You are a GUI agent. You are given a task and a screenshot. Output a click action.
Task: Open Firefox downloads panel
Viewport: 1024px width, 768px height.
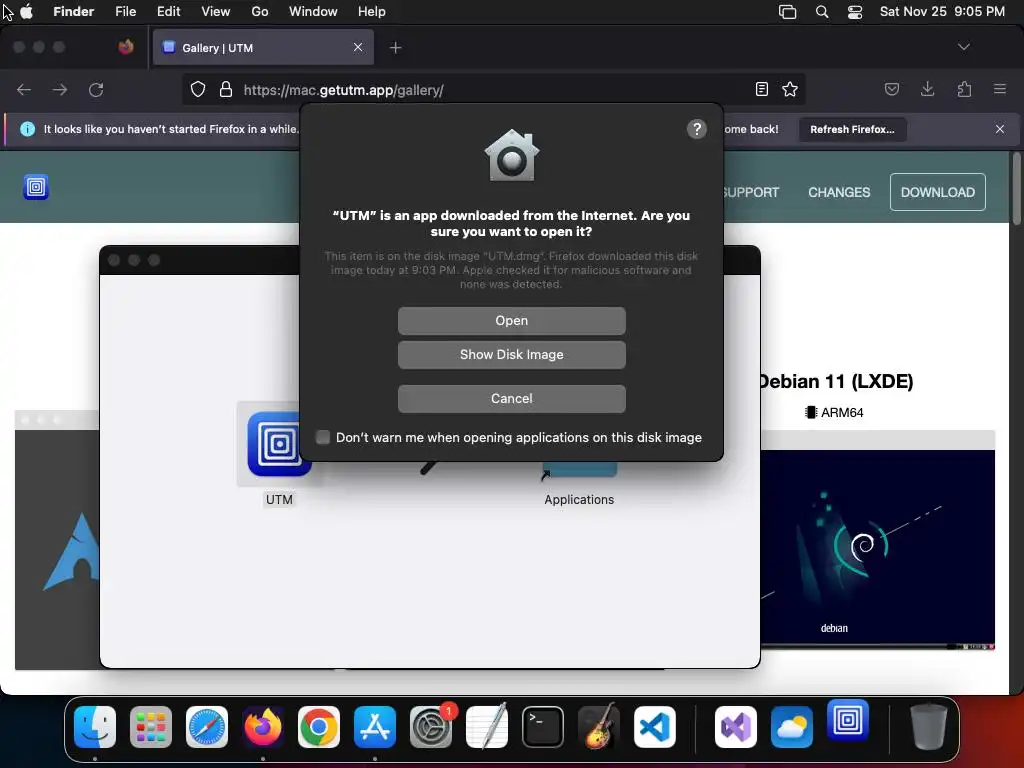click(x=927, y=89)
